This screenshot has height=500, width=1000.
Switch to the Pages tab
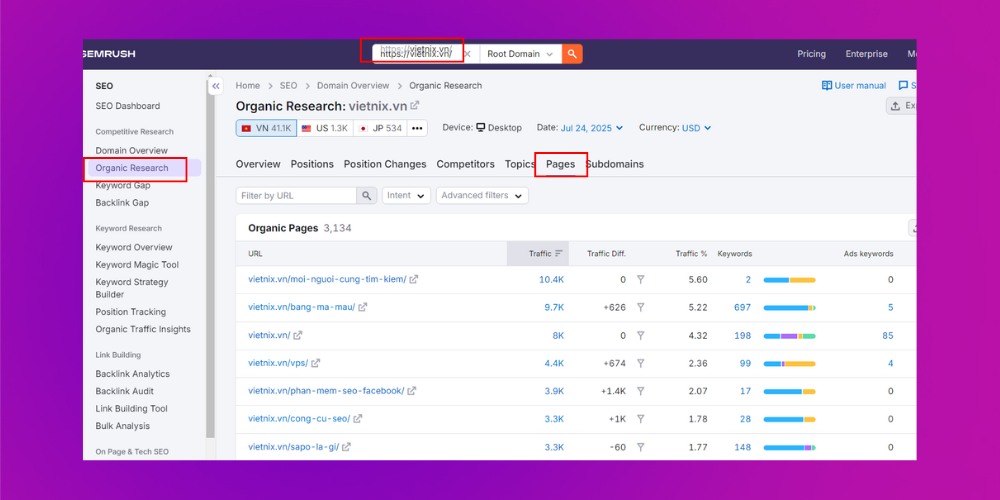coord(561,164)
